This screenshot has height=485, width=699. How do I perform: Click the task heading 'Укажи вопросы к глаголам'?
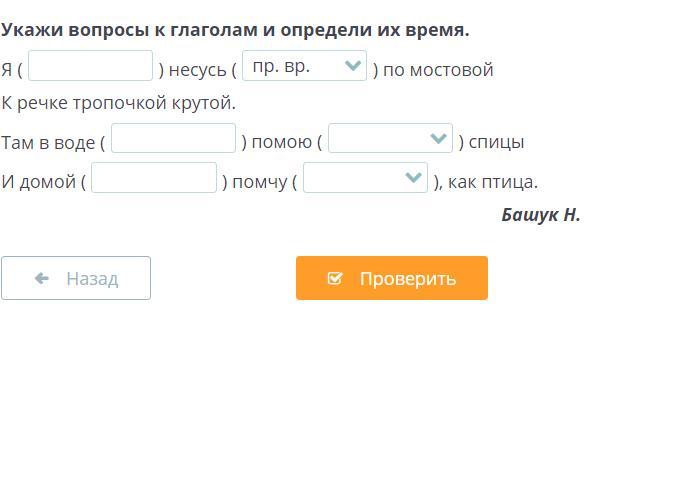pos(235,30)
